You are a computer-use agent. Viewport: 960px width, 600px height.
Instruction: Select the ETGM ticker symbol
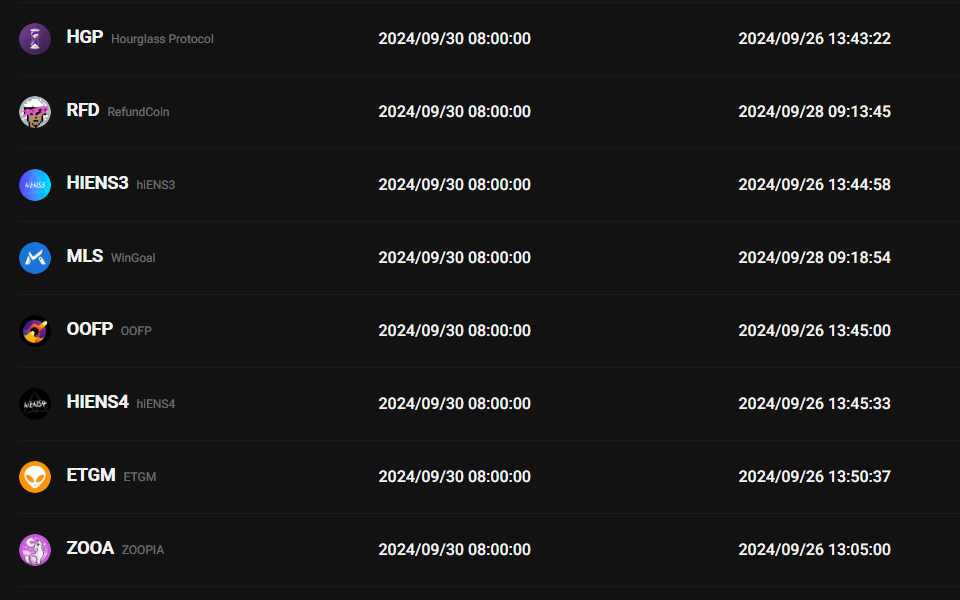(x=91, y=475)
